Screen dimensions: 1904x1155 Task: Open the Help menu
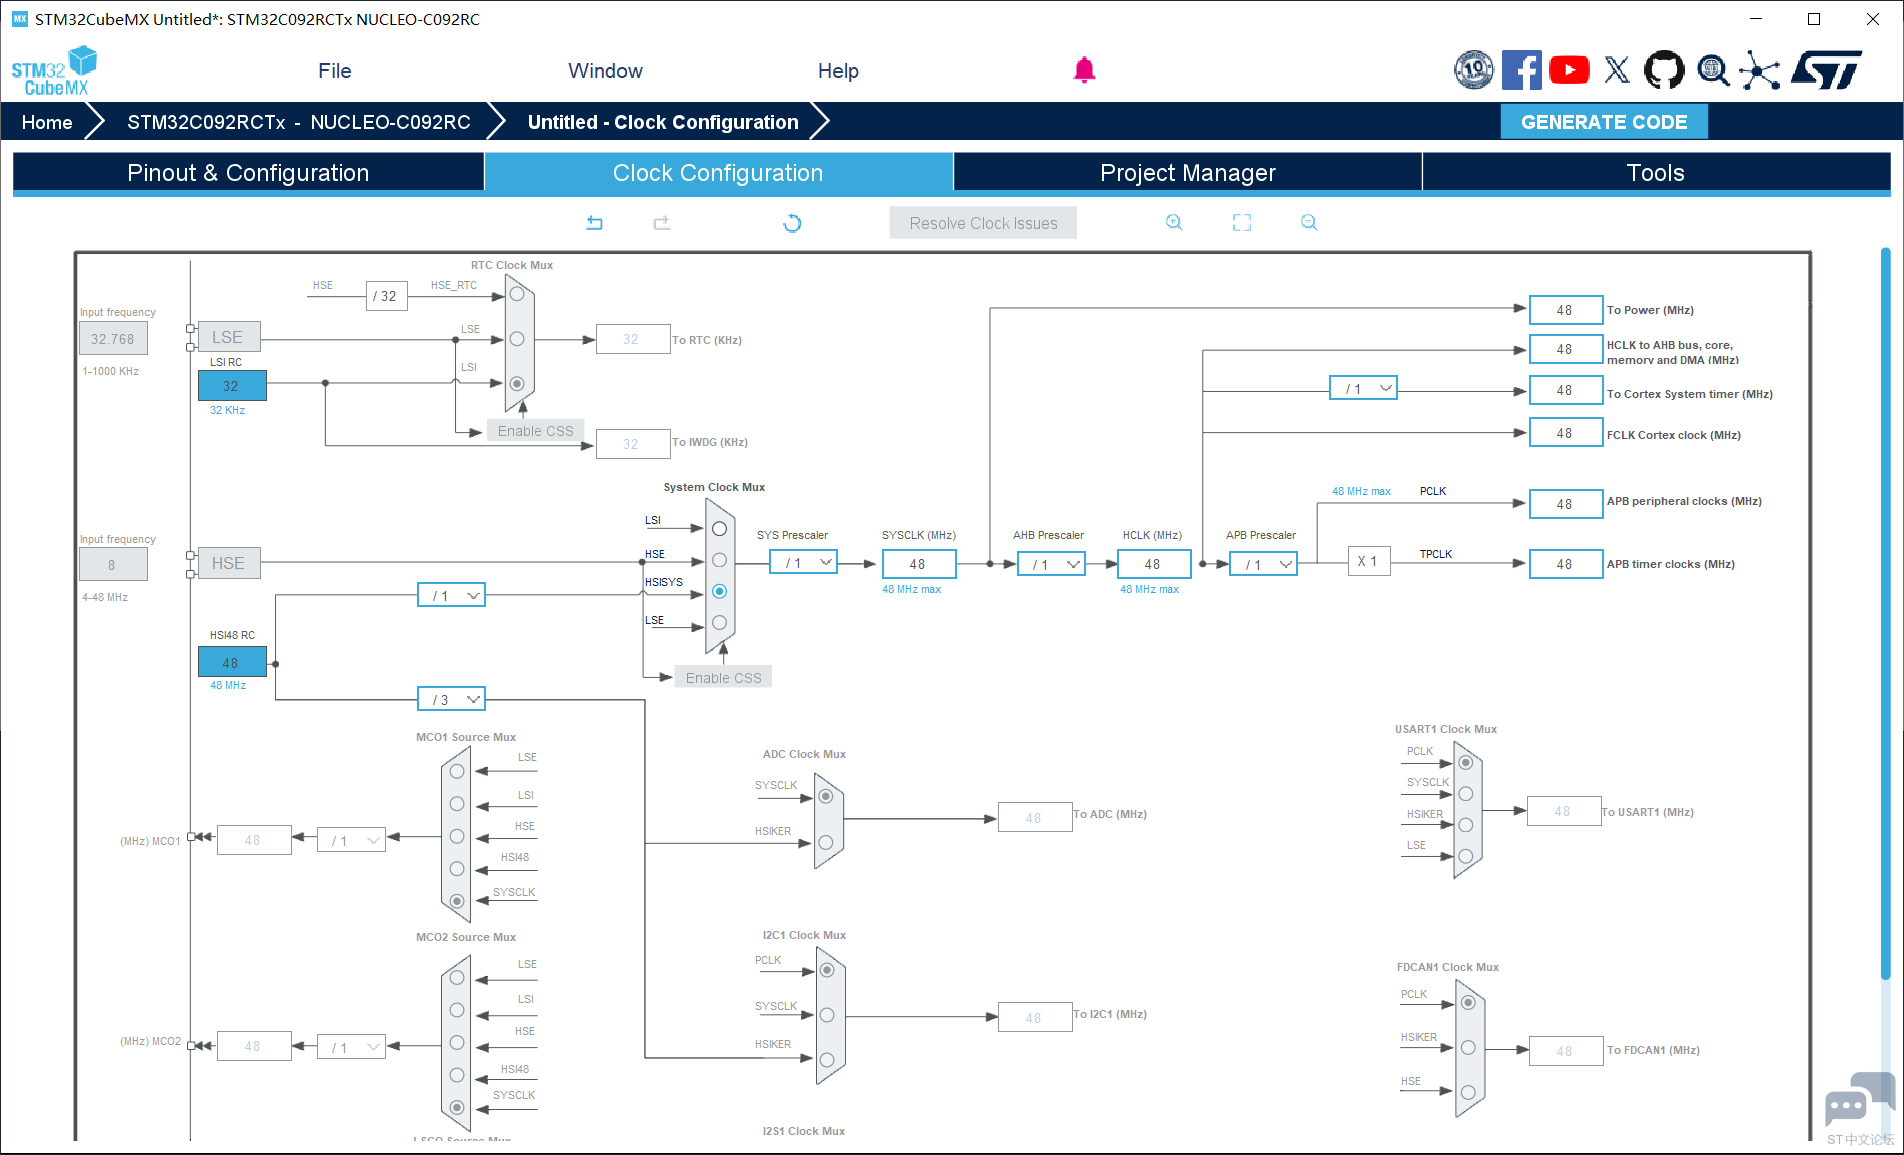838,71
